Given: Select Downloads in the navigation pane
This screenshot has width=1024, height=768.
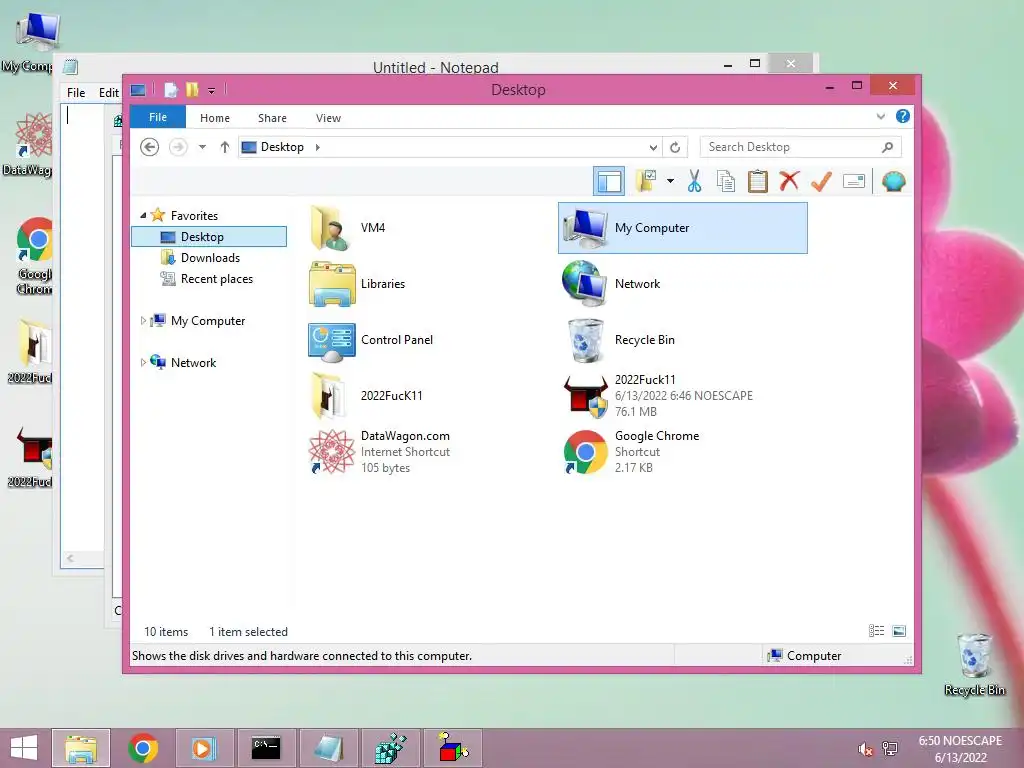Looking at the screenshot, I should (210, 257).
